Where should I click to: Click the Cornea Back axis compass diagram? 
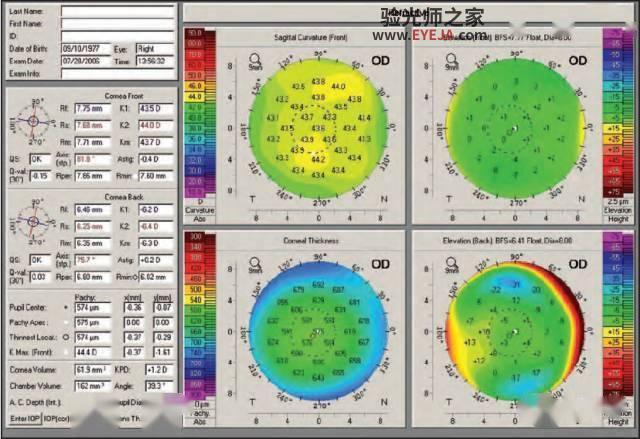tap(33, 222)
